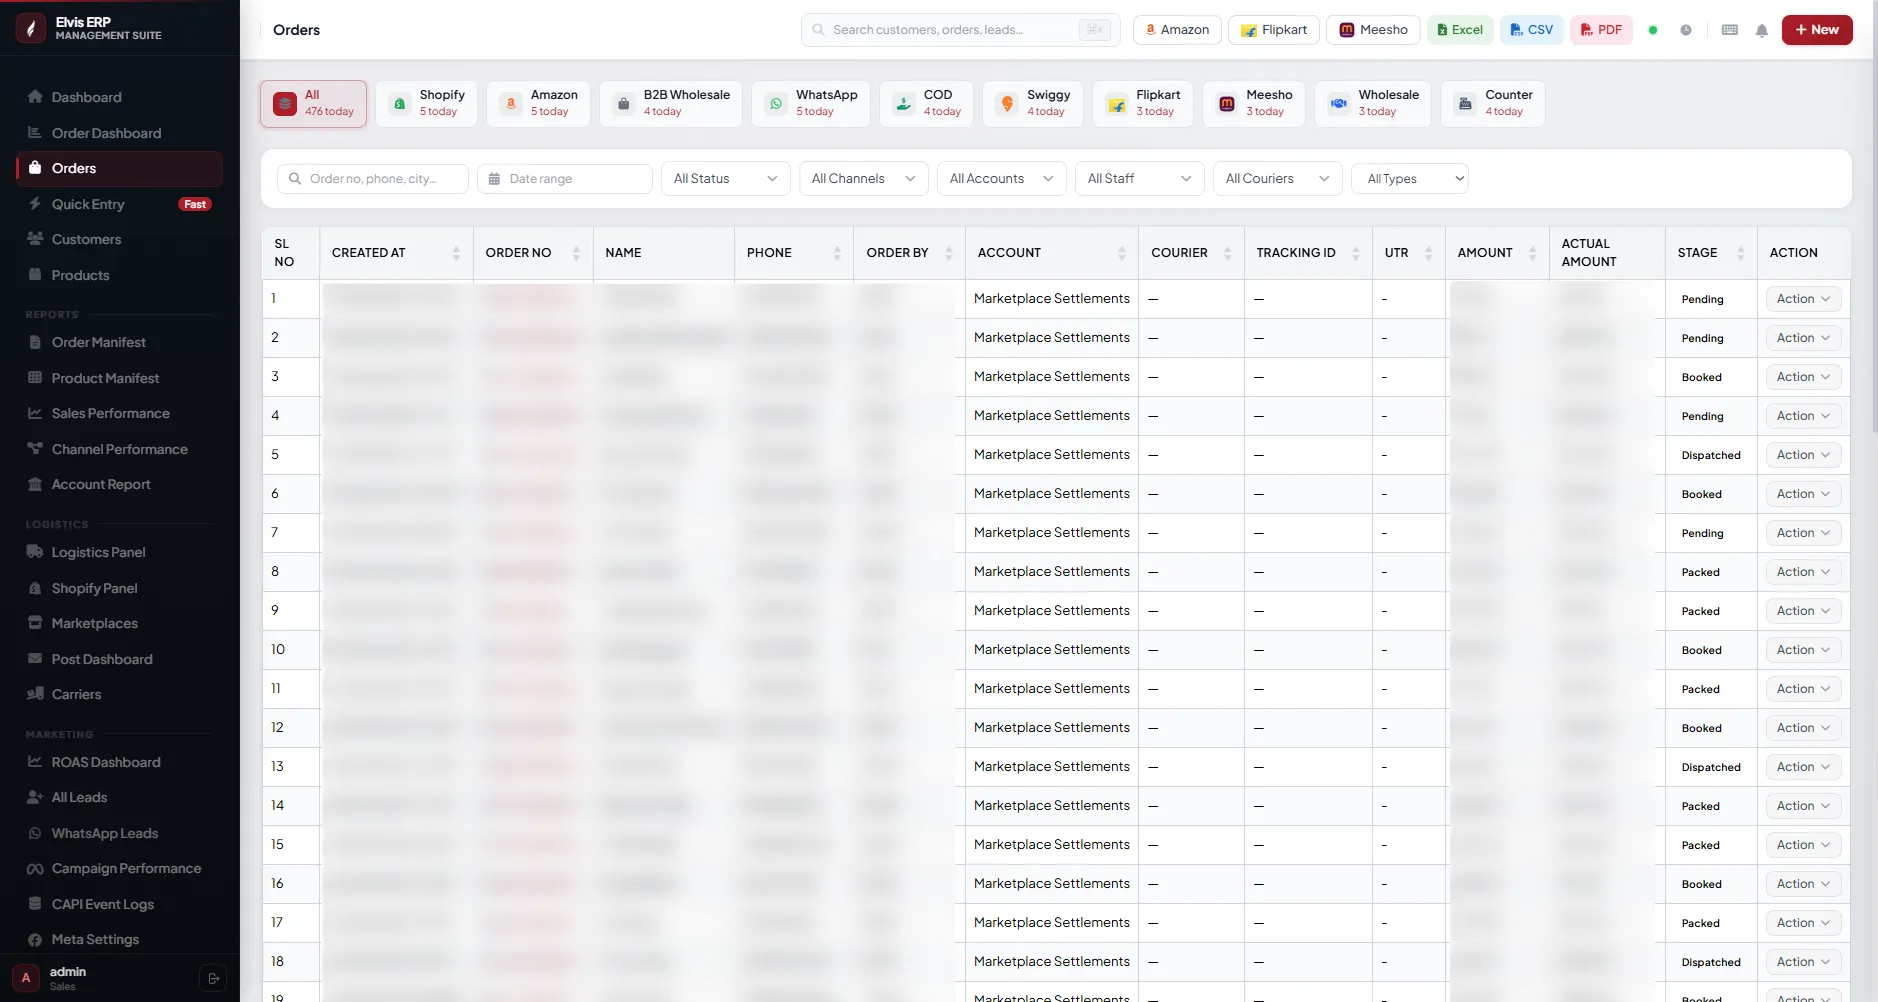Viewport: 1878px width, 1002px height.
Task: Open Order Dashboard in the sidebar
Action: [x=119, y=133]
